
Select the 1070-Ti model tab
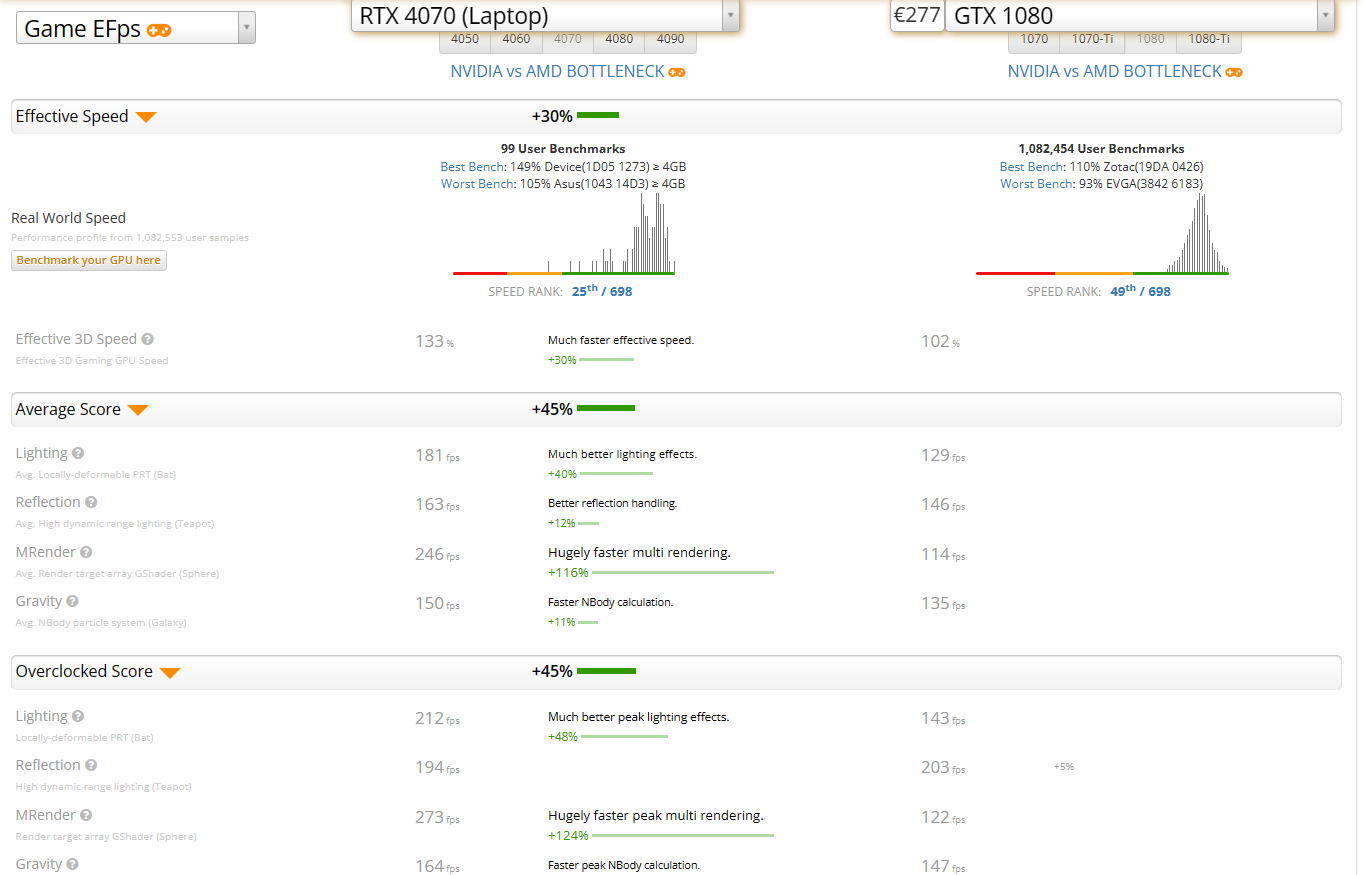(1092, 39)
